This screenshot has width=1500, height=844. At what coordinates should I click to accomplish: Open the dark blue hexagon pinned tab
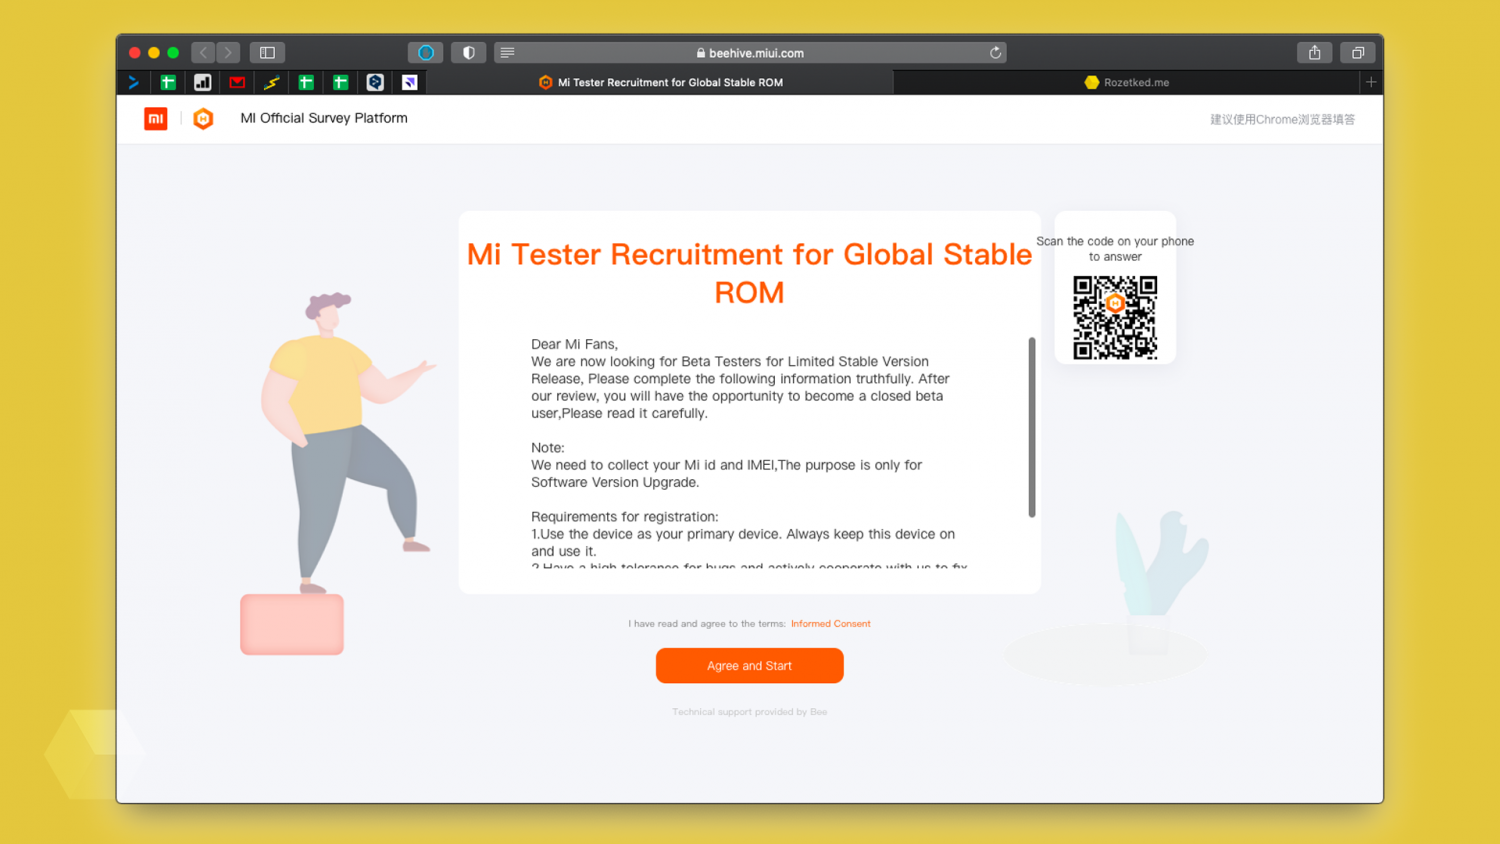coord(375,82)
